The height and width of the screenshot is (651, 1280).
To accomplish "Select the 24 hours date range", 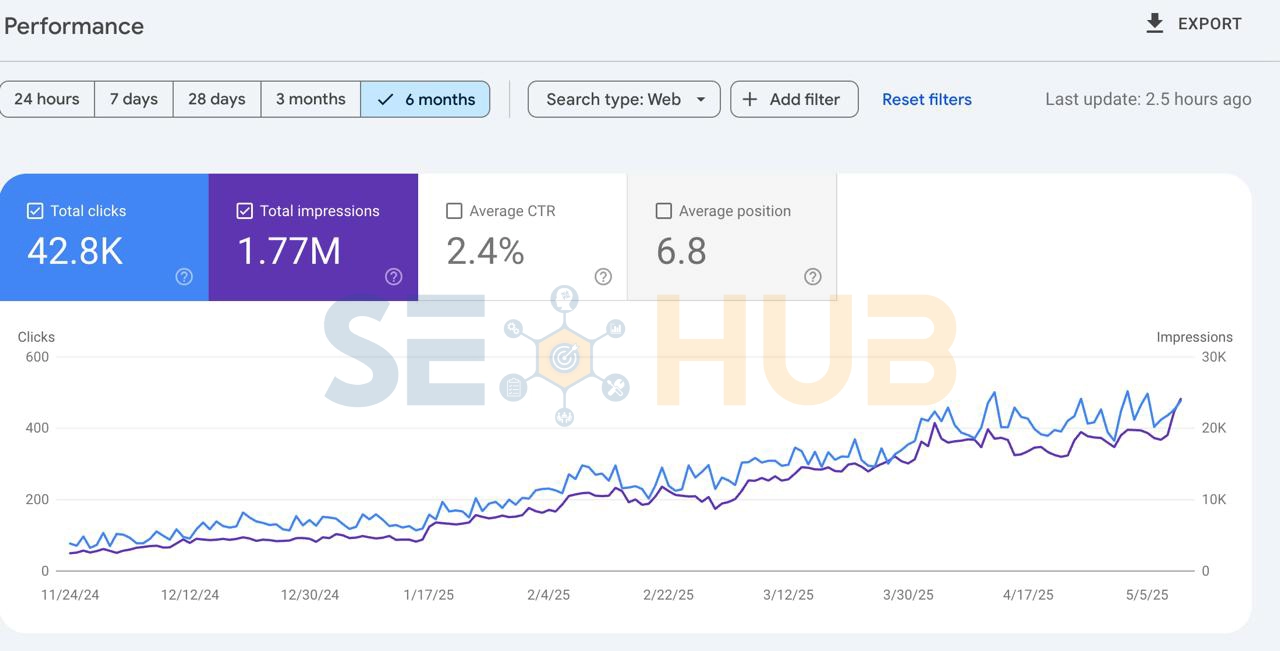I will coord(47,99).
